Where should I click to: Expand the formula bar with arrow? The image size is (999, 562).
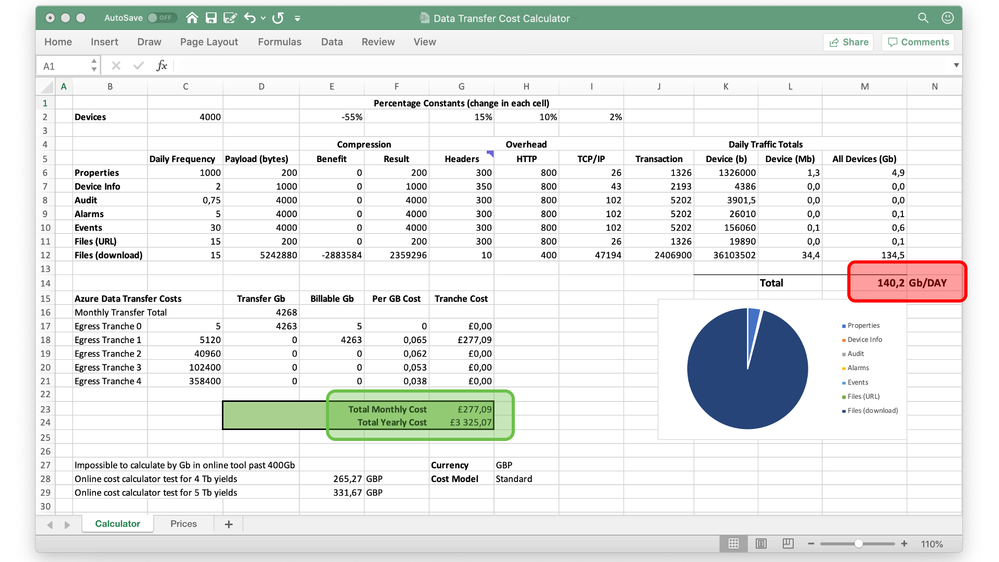[956, 66]
